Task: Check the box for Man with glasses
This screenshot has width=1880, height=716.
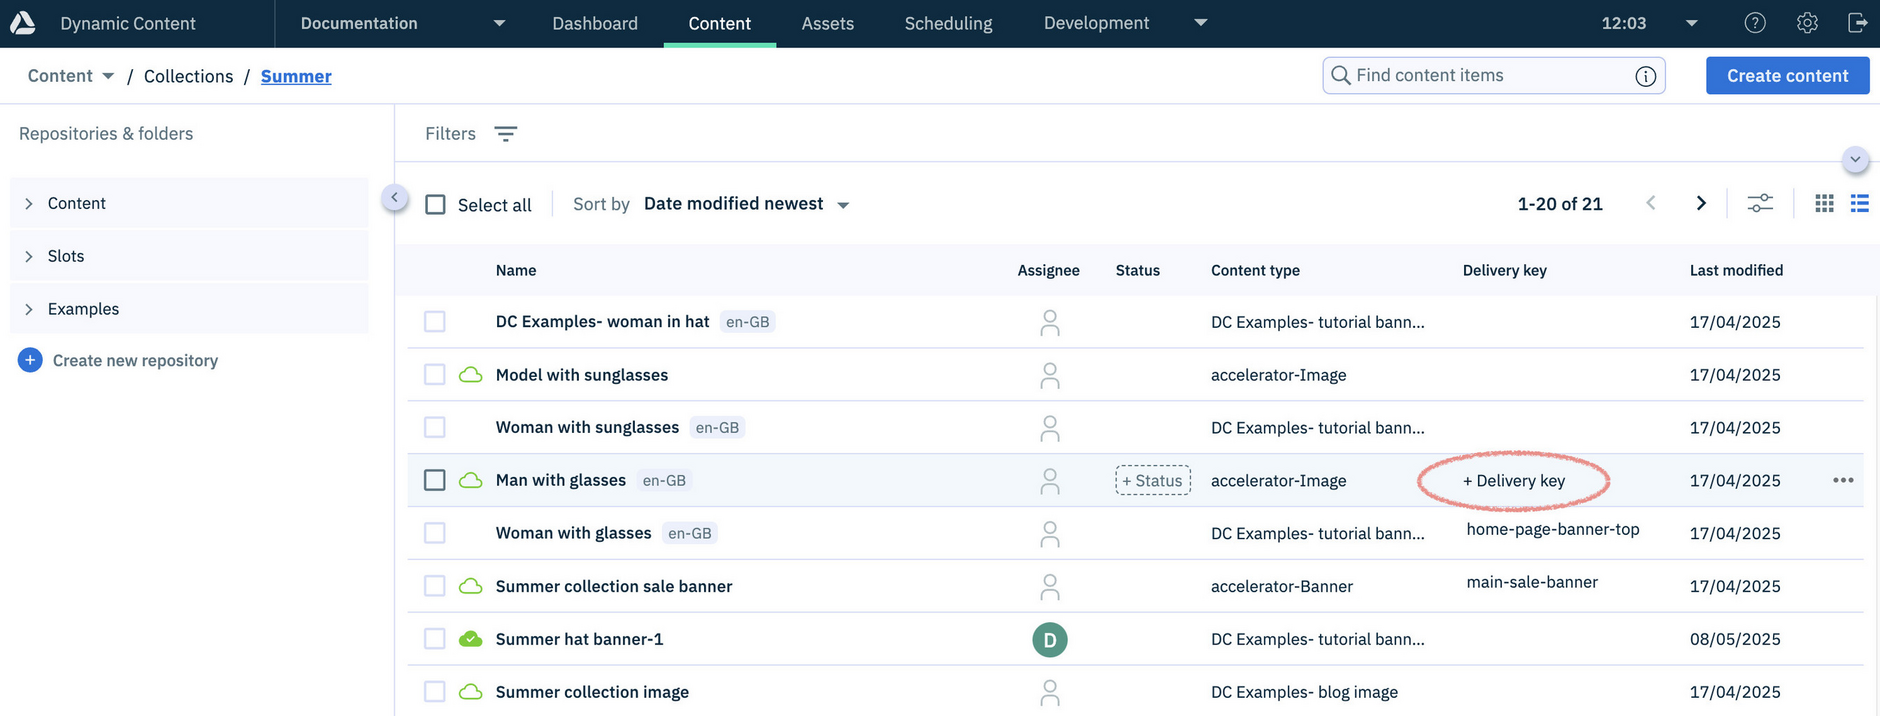Action: (435, 480)
